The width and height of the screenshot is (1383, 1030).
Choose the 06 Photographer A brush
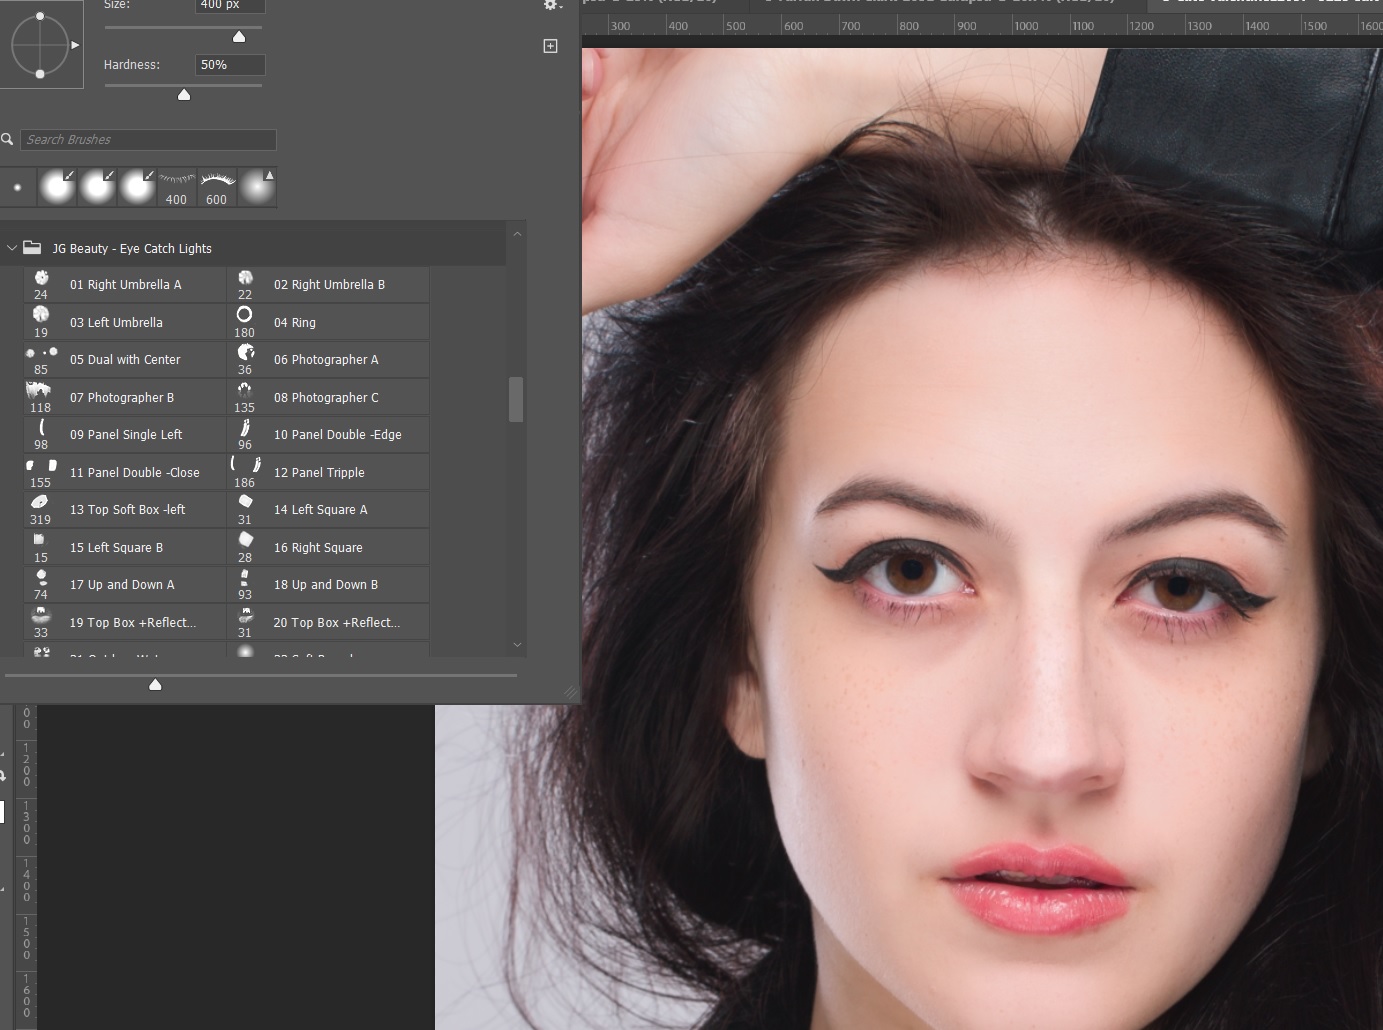(329, 360)
